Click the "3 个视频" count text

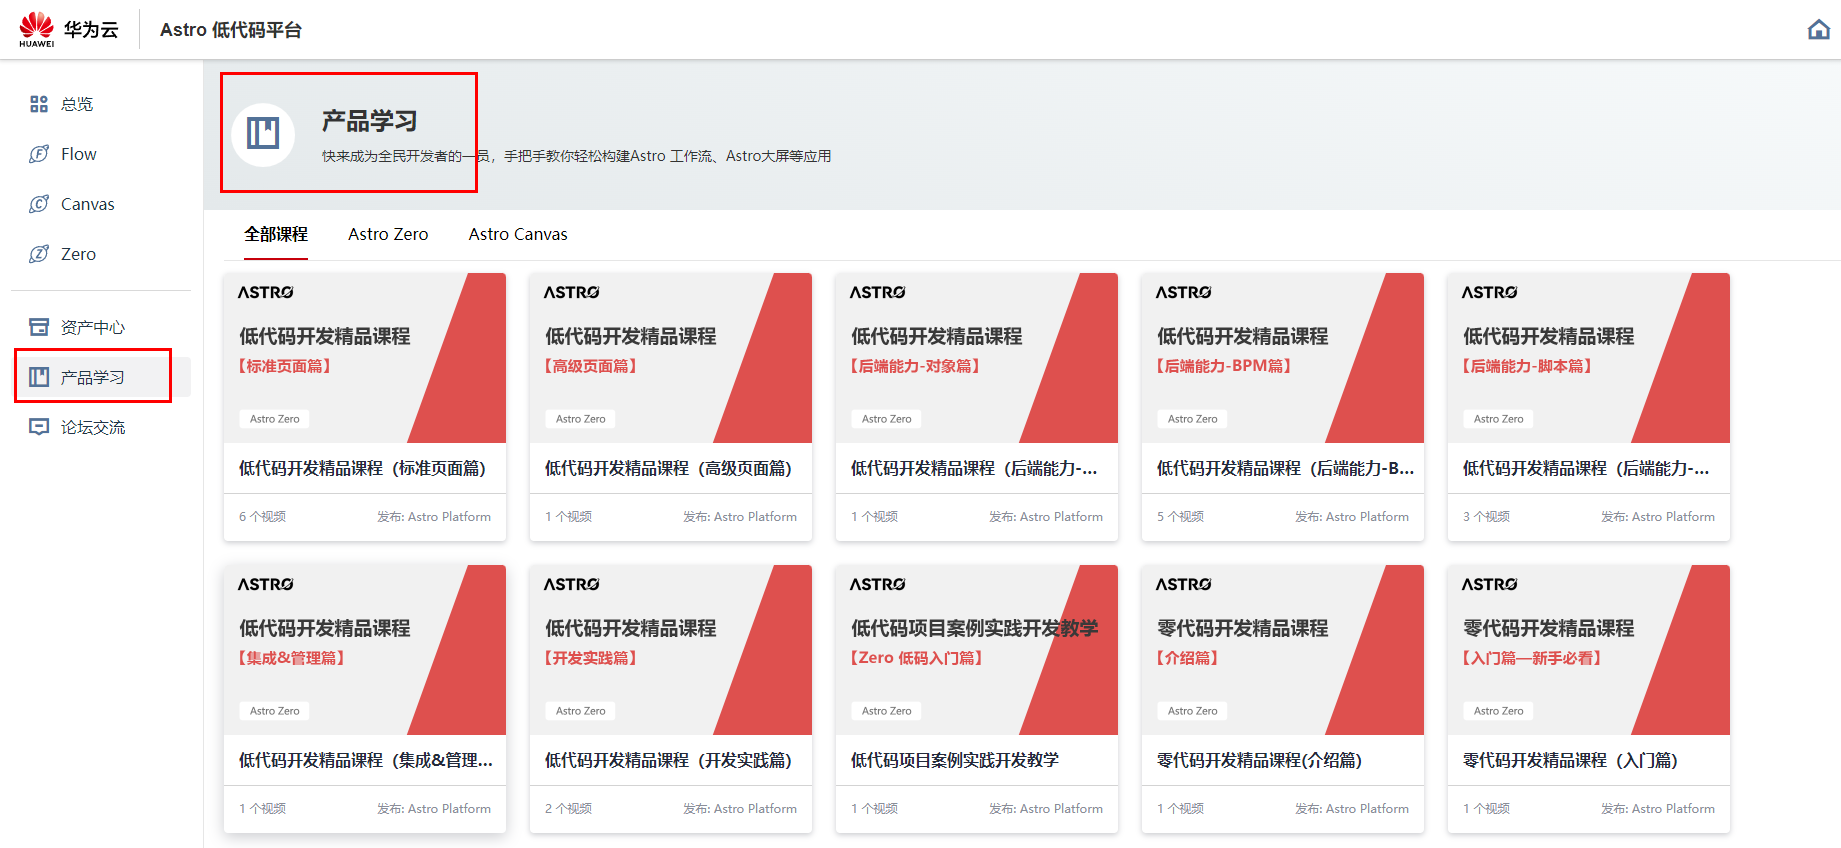[x=1486, y=517]
